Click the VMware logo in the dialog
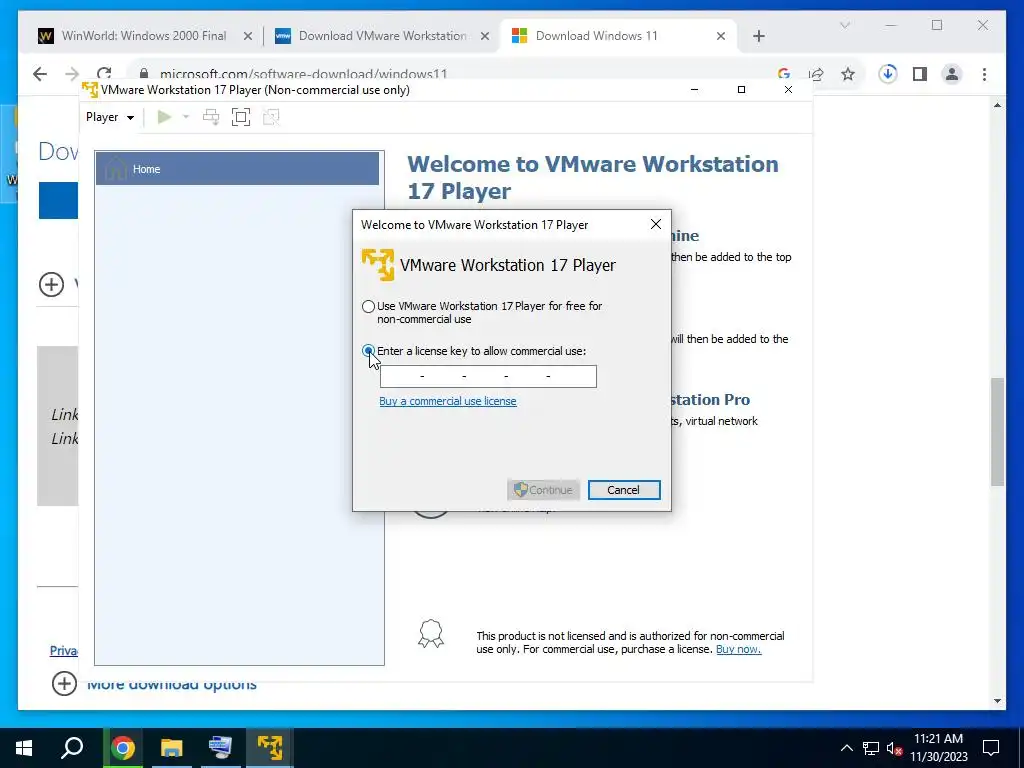 pos(377,264)
